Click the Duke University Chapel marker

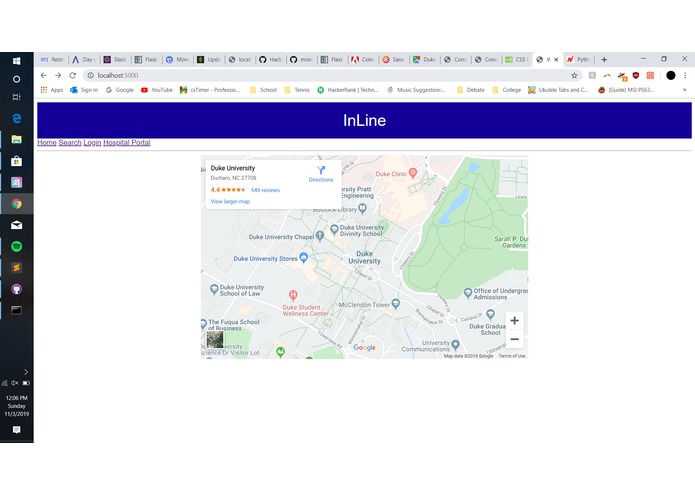(x=320, y=236)
